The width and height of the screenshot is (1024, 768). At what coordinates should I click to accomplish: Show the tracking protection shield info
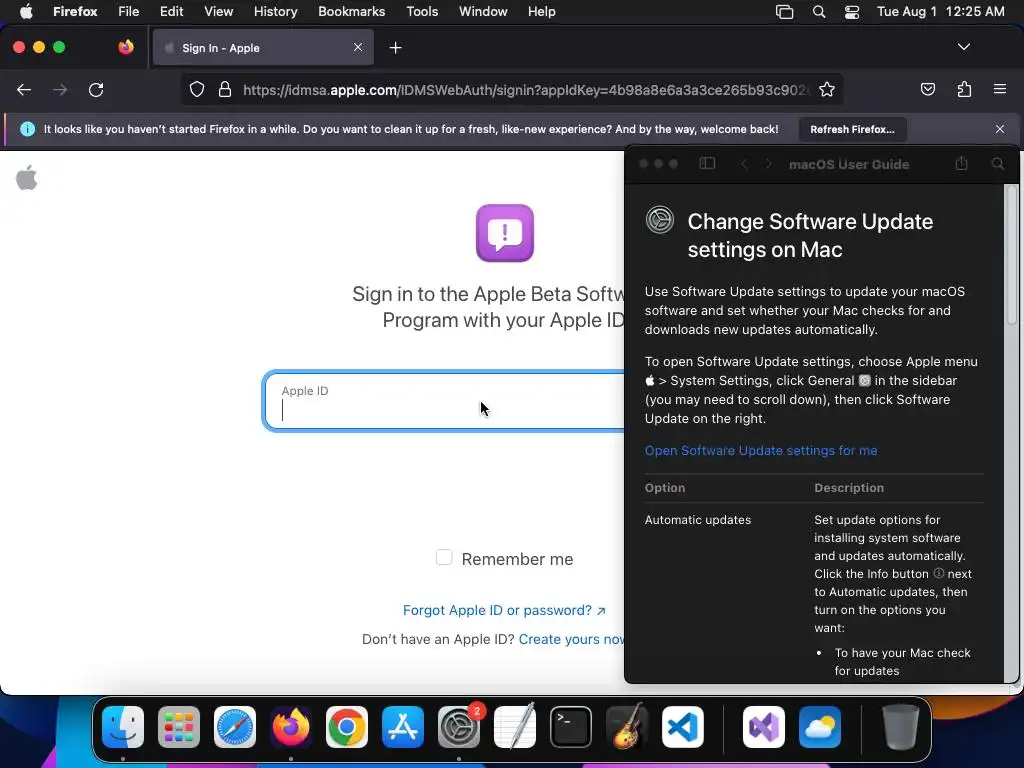(x=197, y=89)
